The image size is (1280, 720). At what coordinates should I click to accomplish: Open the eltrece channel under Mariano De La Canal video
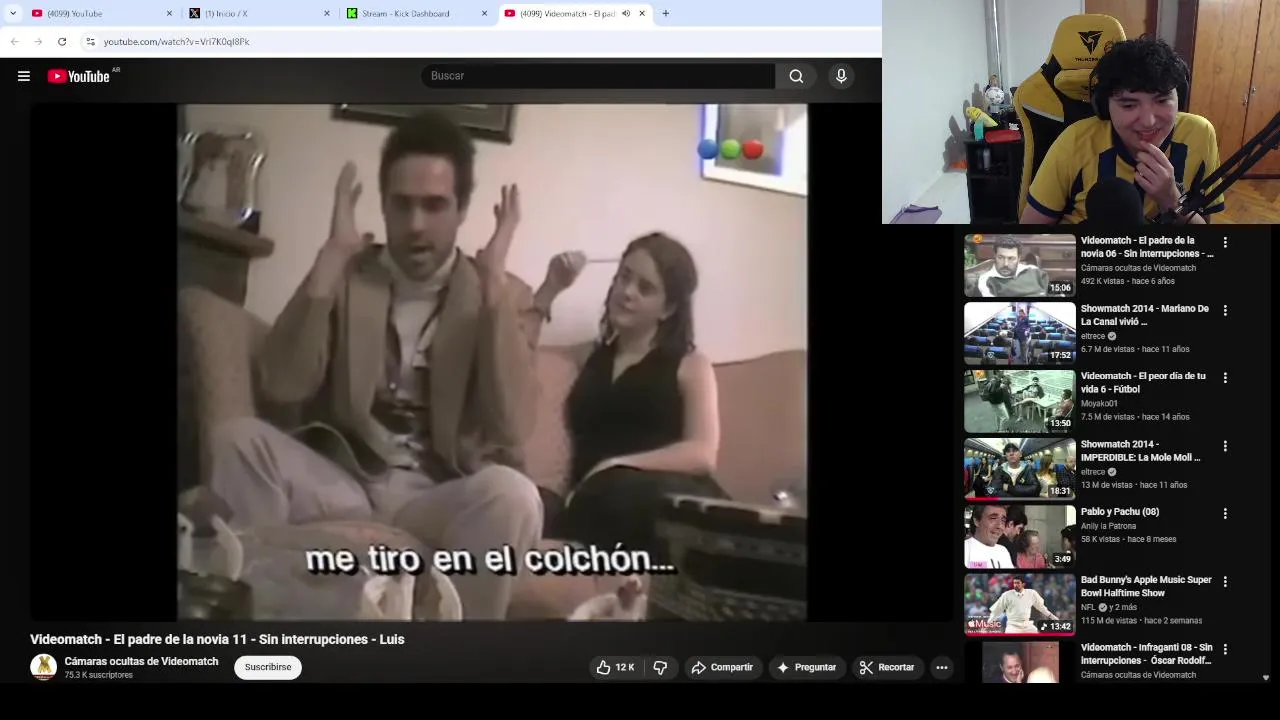coord(1093,336)
